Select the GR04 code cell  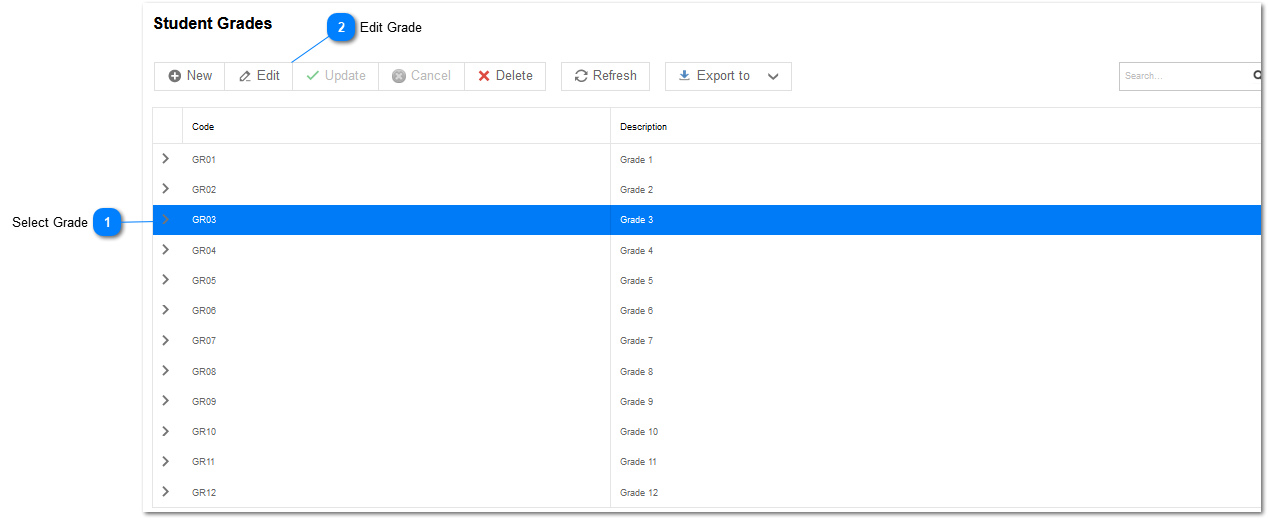396,251
